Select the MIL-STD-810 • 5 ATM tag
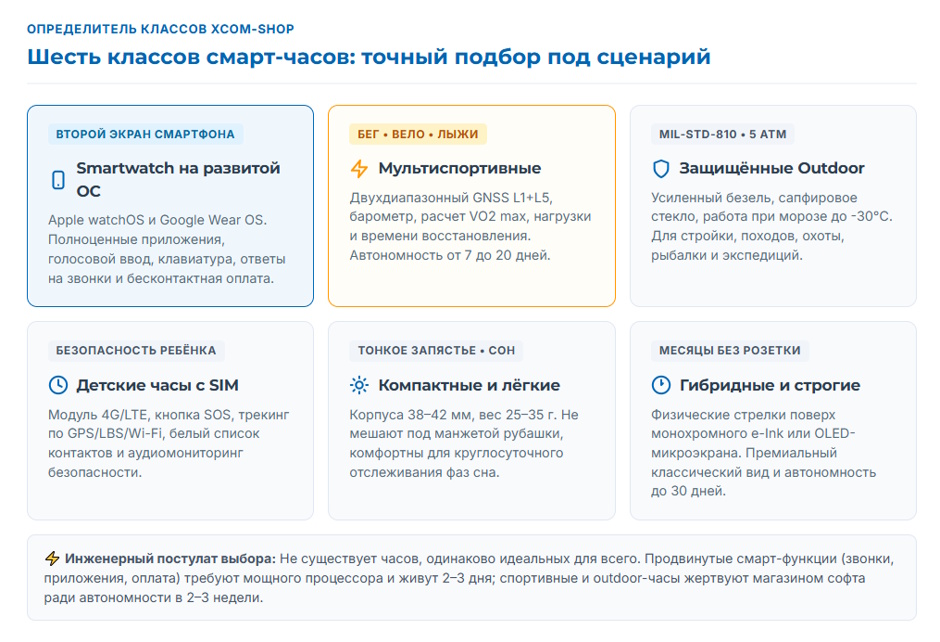 coord(722,134)
